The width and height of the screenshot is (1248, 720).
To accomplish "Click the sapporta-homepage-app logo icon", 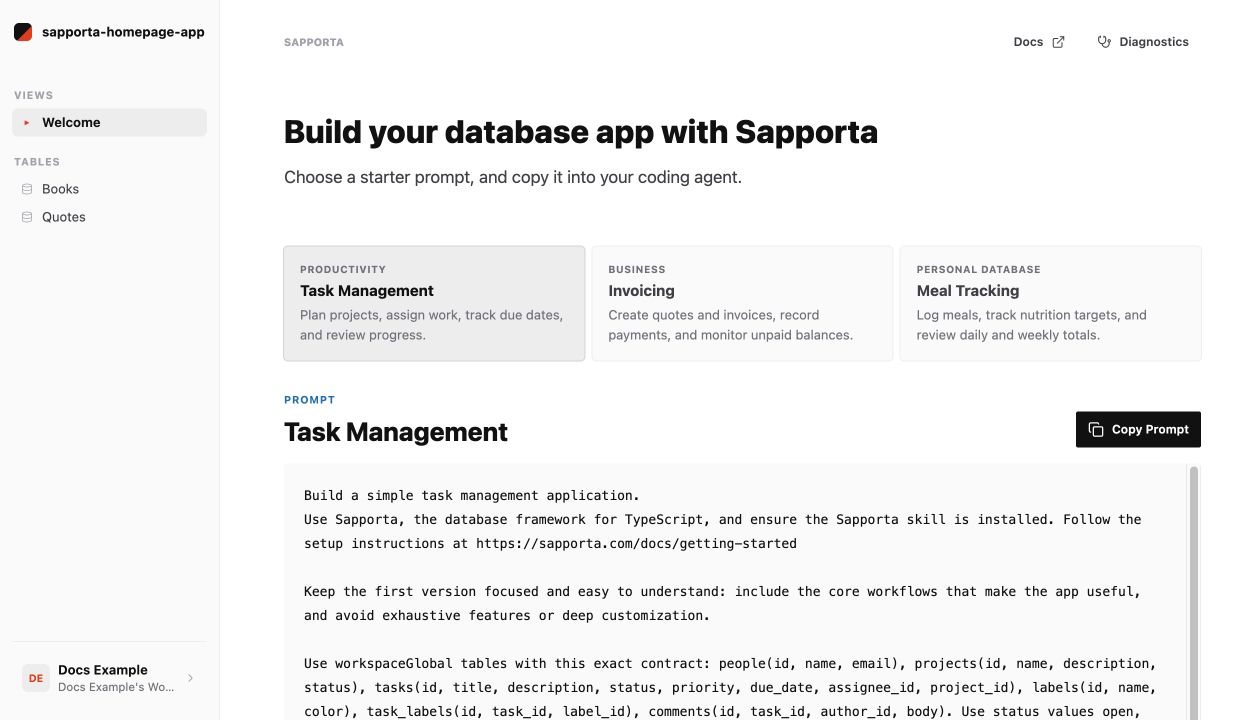I will coord(23,32).
